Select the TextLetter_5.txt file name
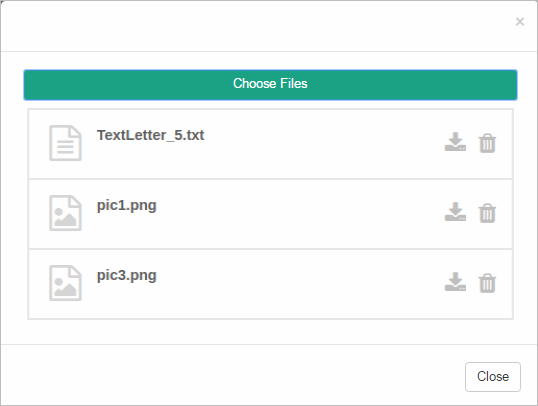The height and width of the screenshot is (406, 538). (x=150, y=135)
